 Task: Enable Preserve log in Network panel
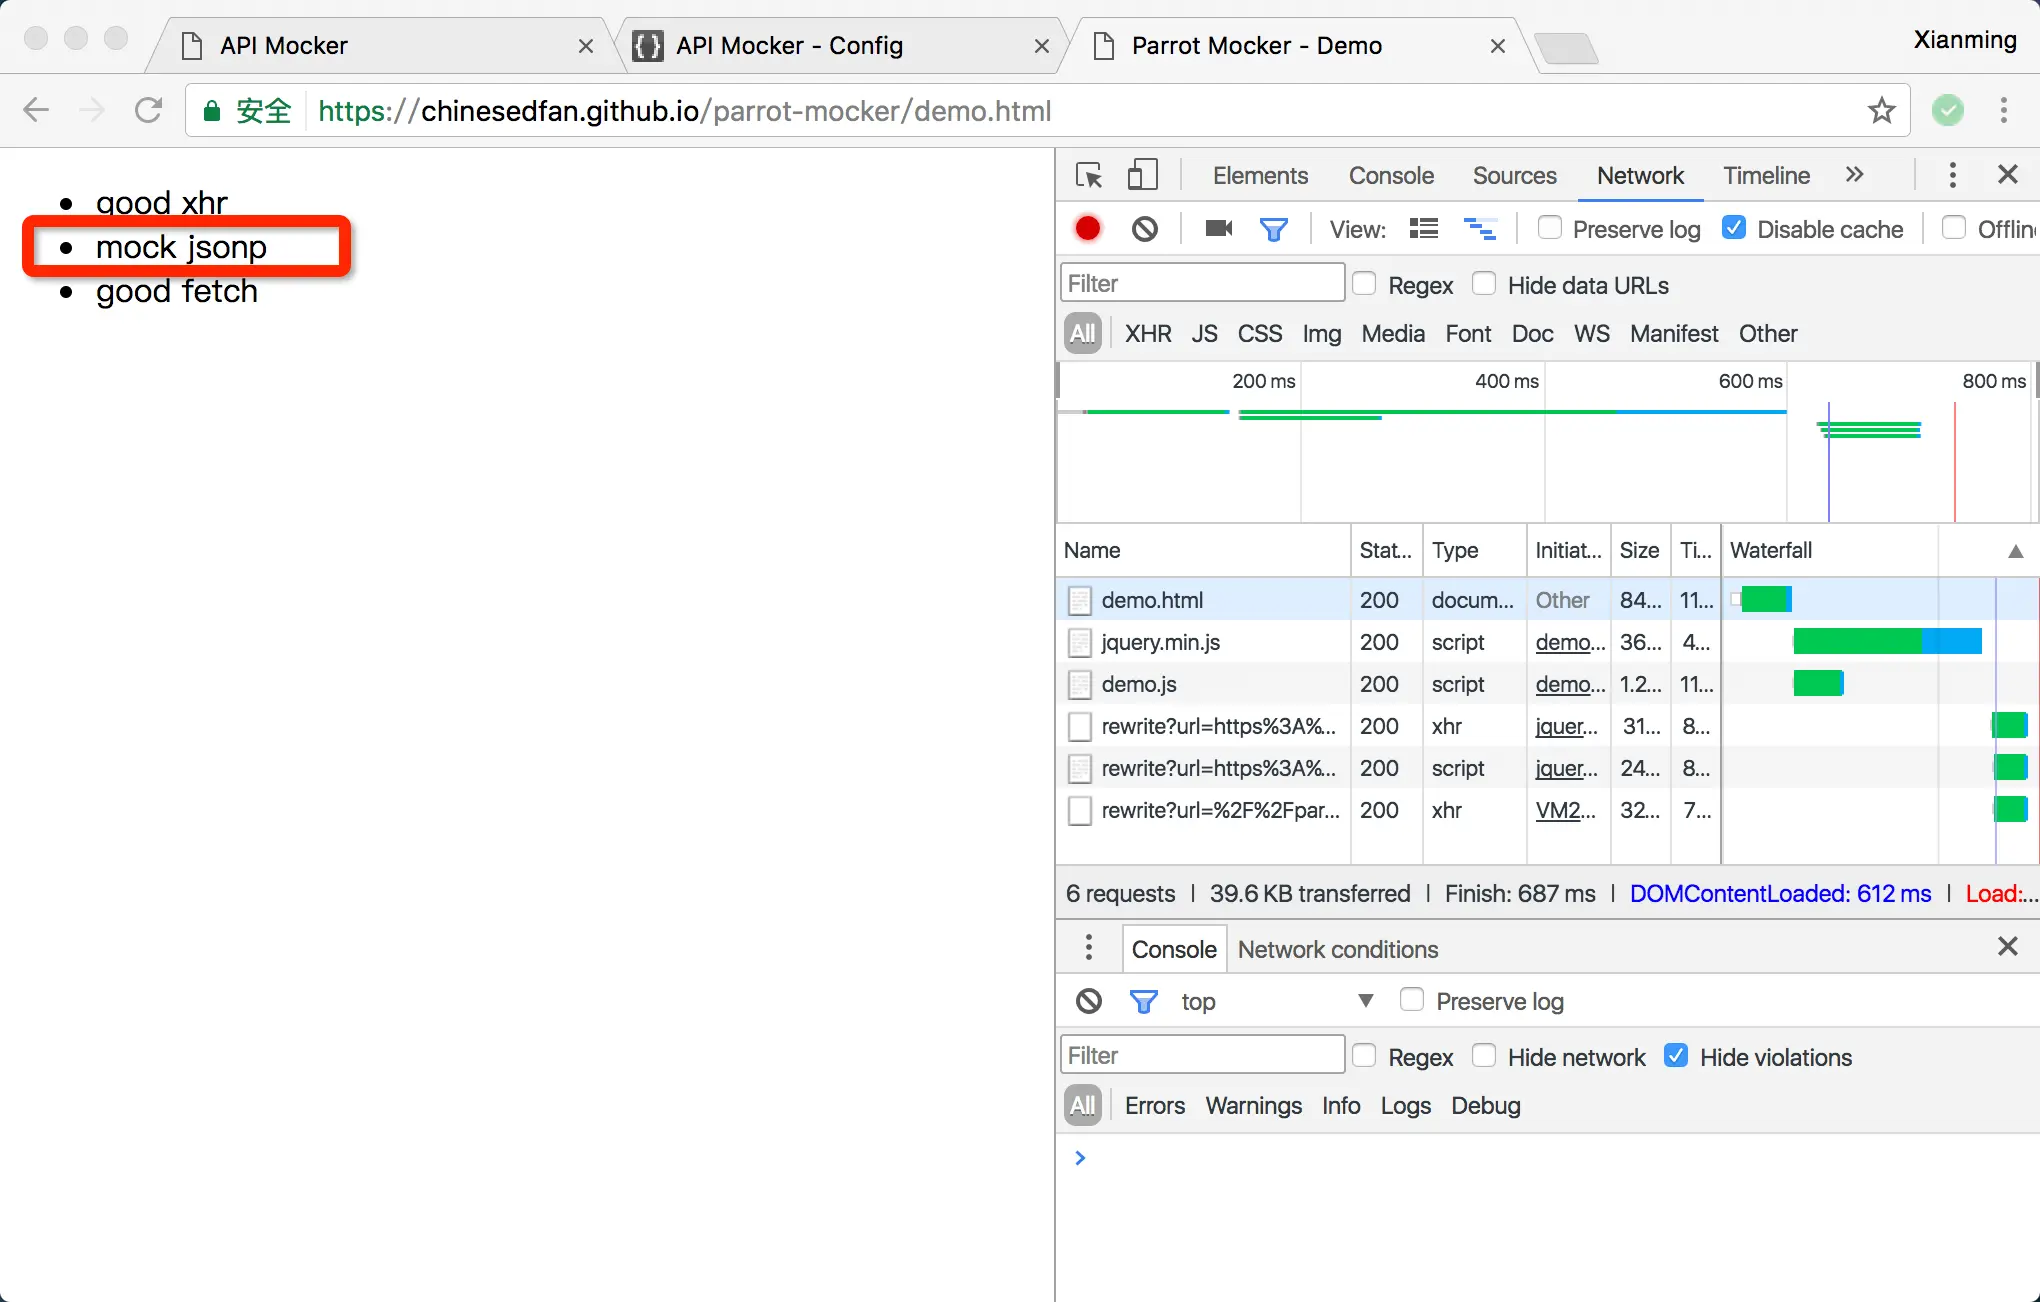(x=1550, y=228)
